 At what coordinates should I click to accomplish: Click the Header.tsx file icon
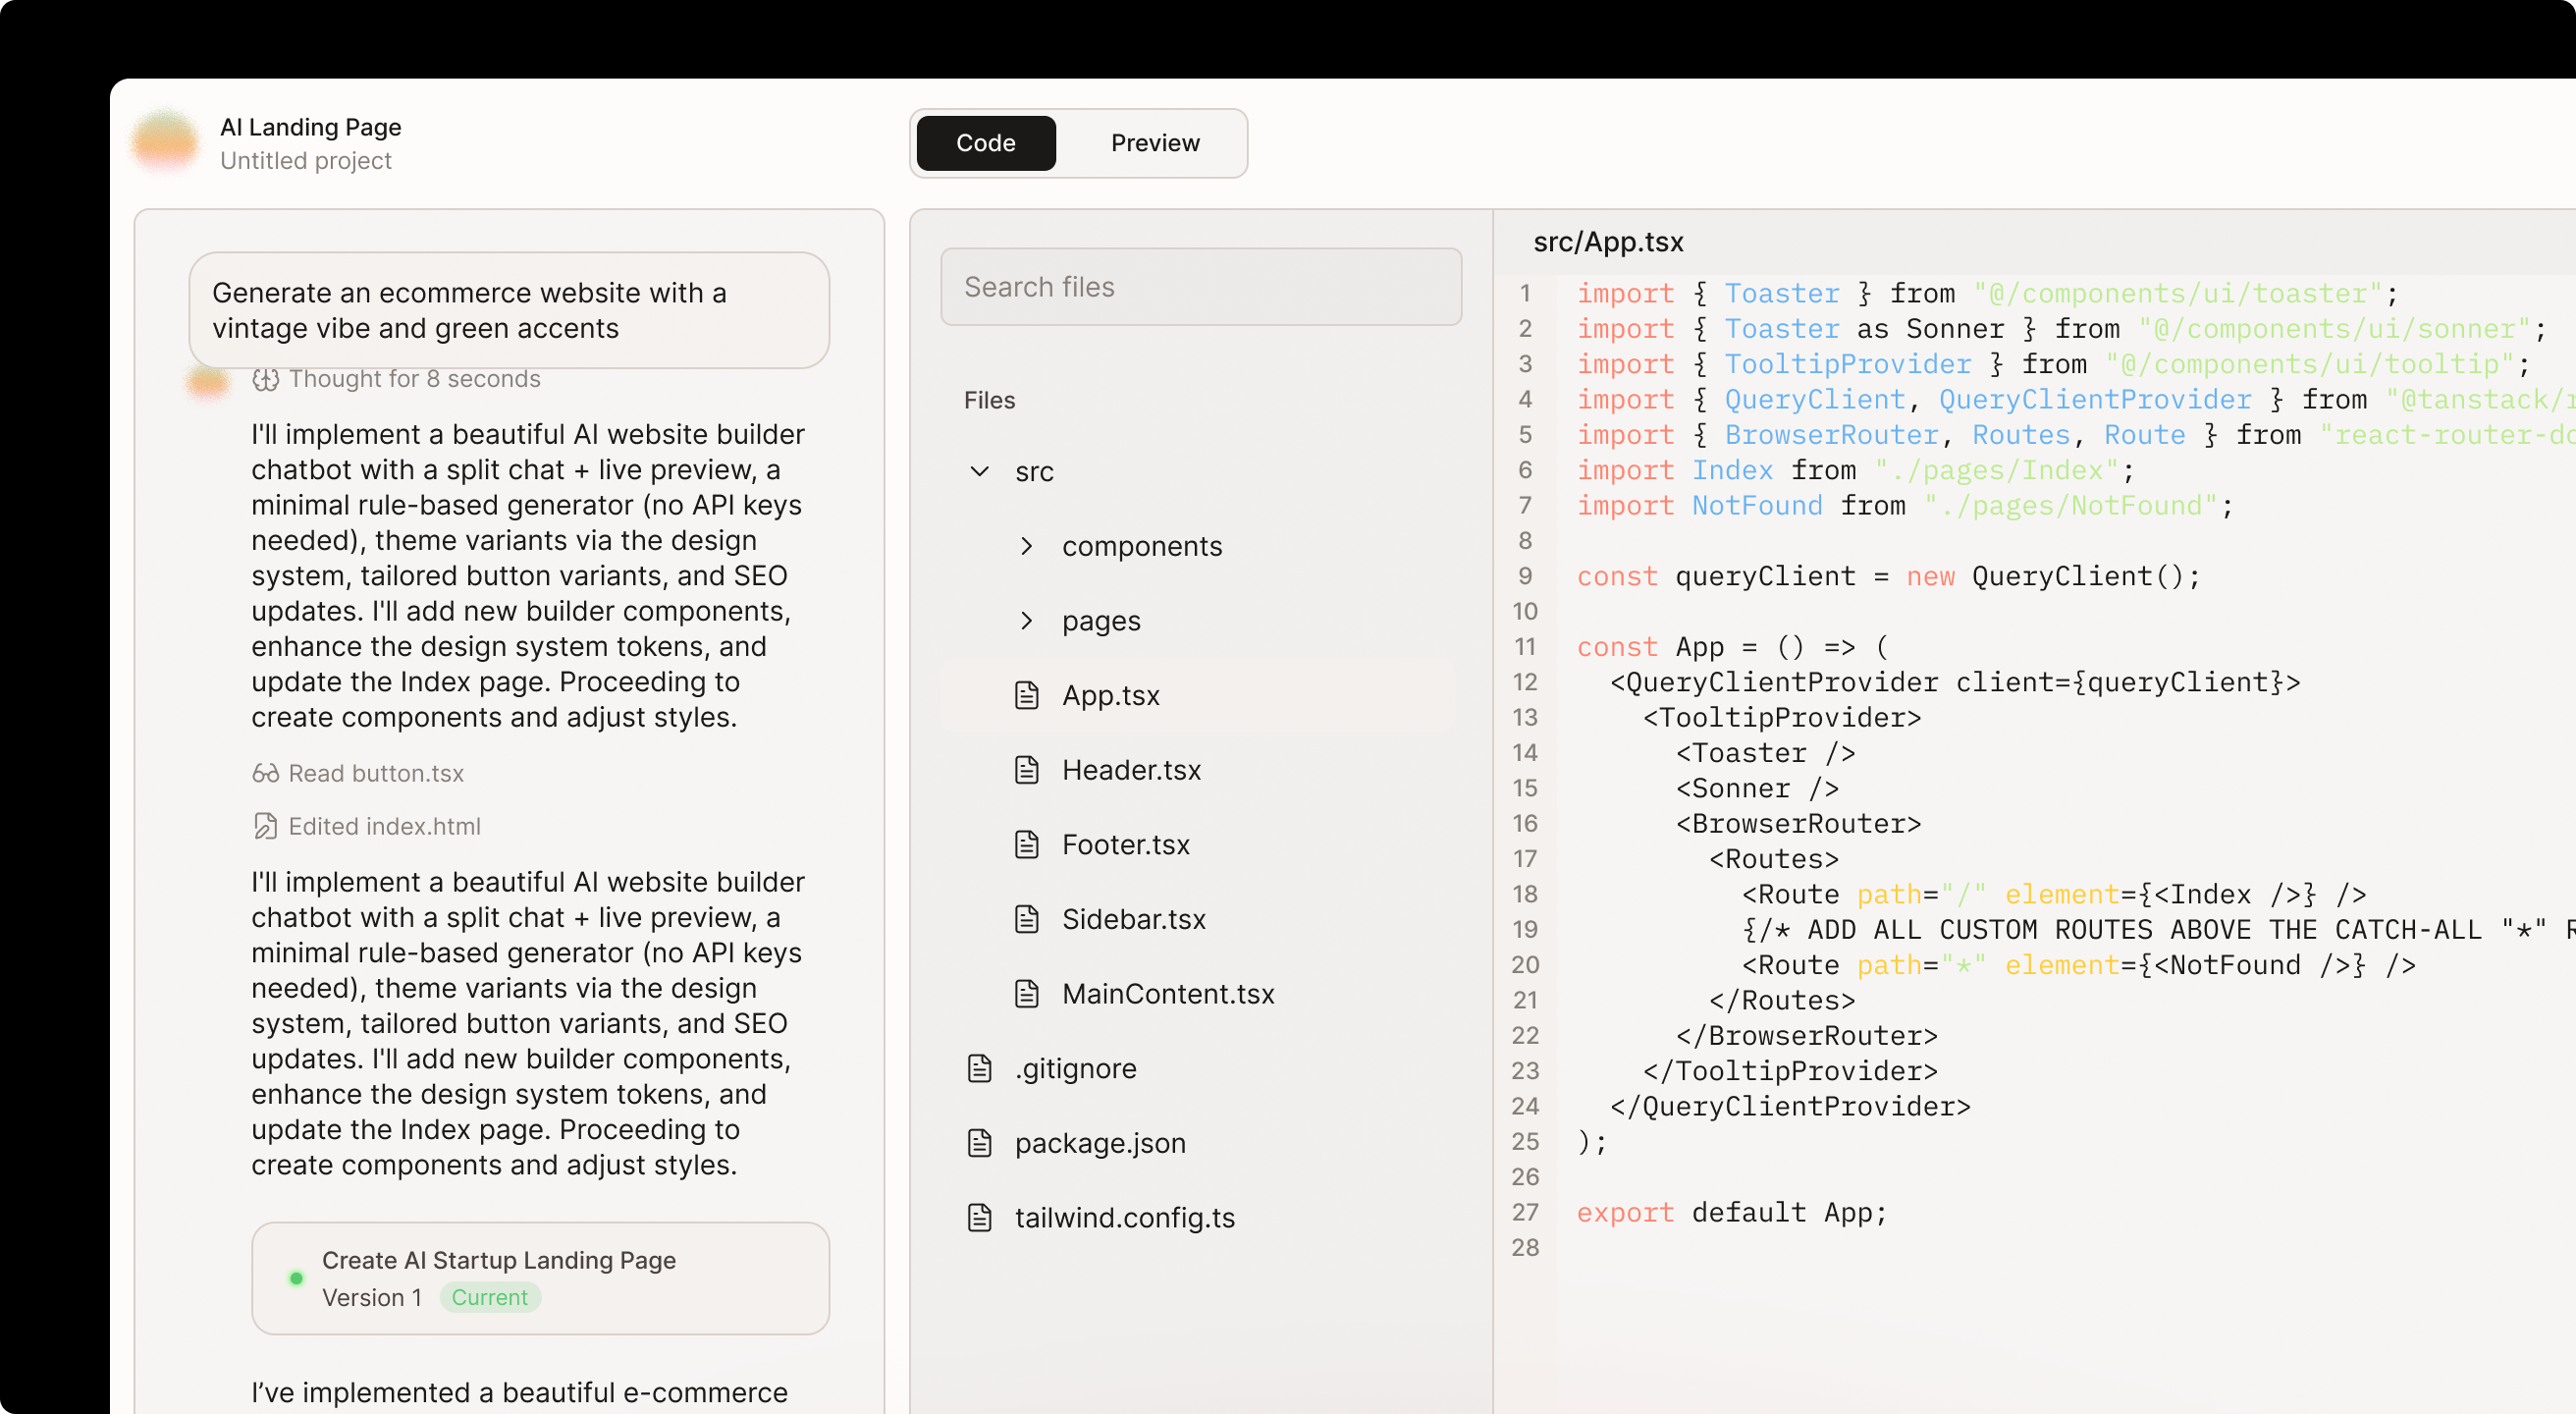pos(1026,770)
